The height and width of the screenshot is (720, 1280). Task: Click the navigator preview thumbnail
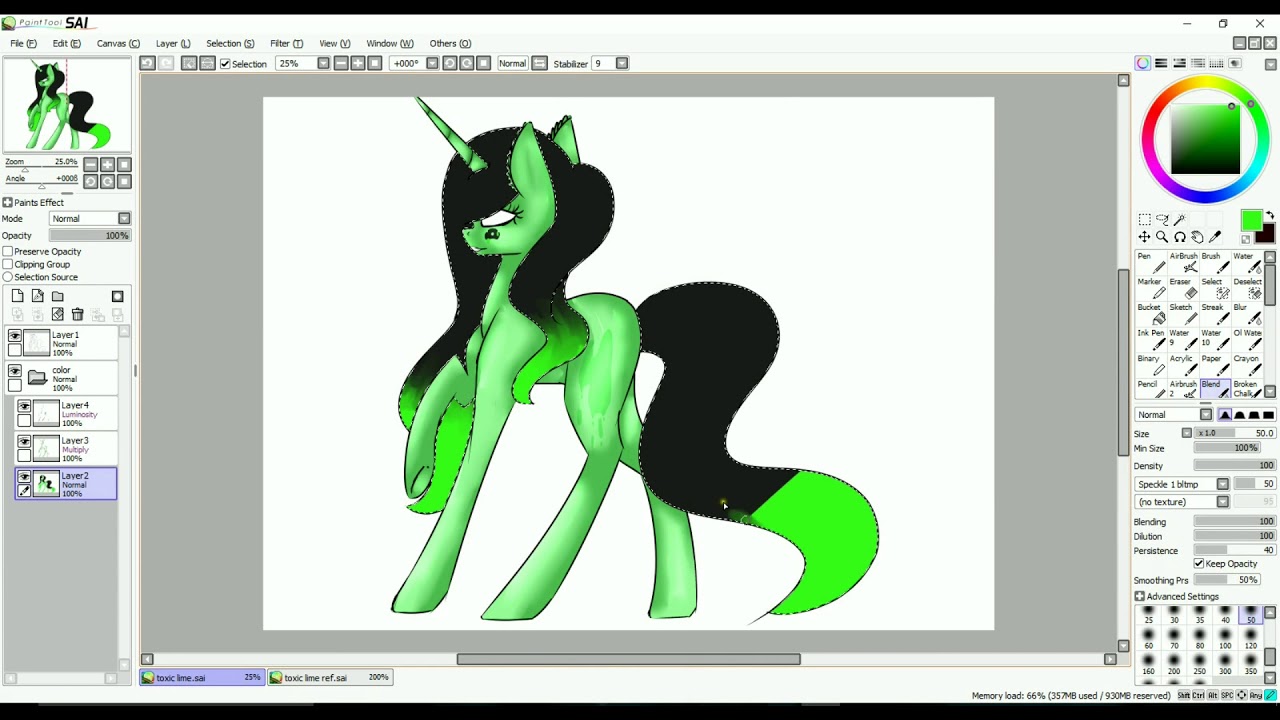click(66, 105)
